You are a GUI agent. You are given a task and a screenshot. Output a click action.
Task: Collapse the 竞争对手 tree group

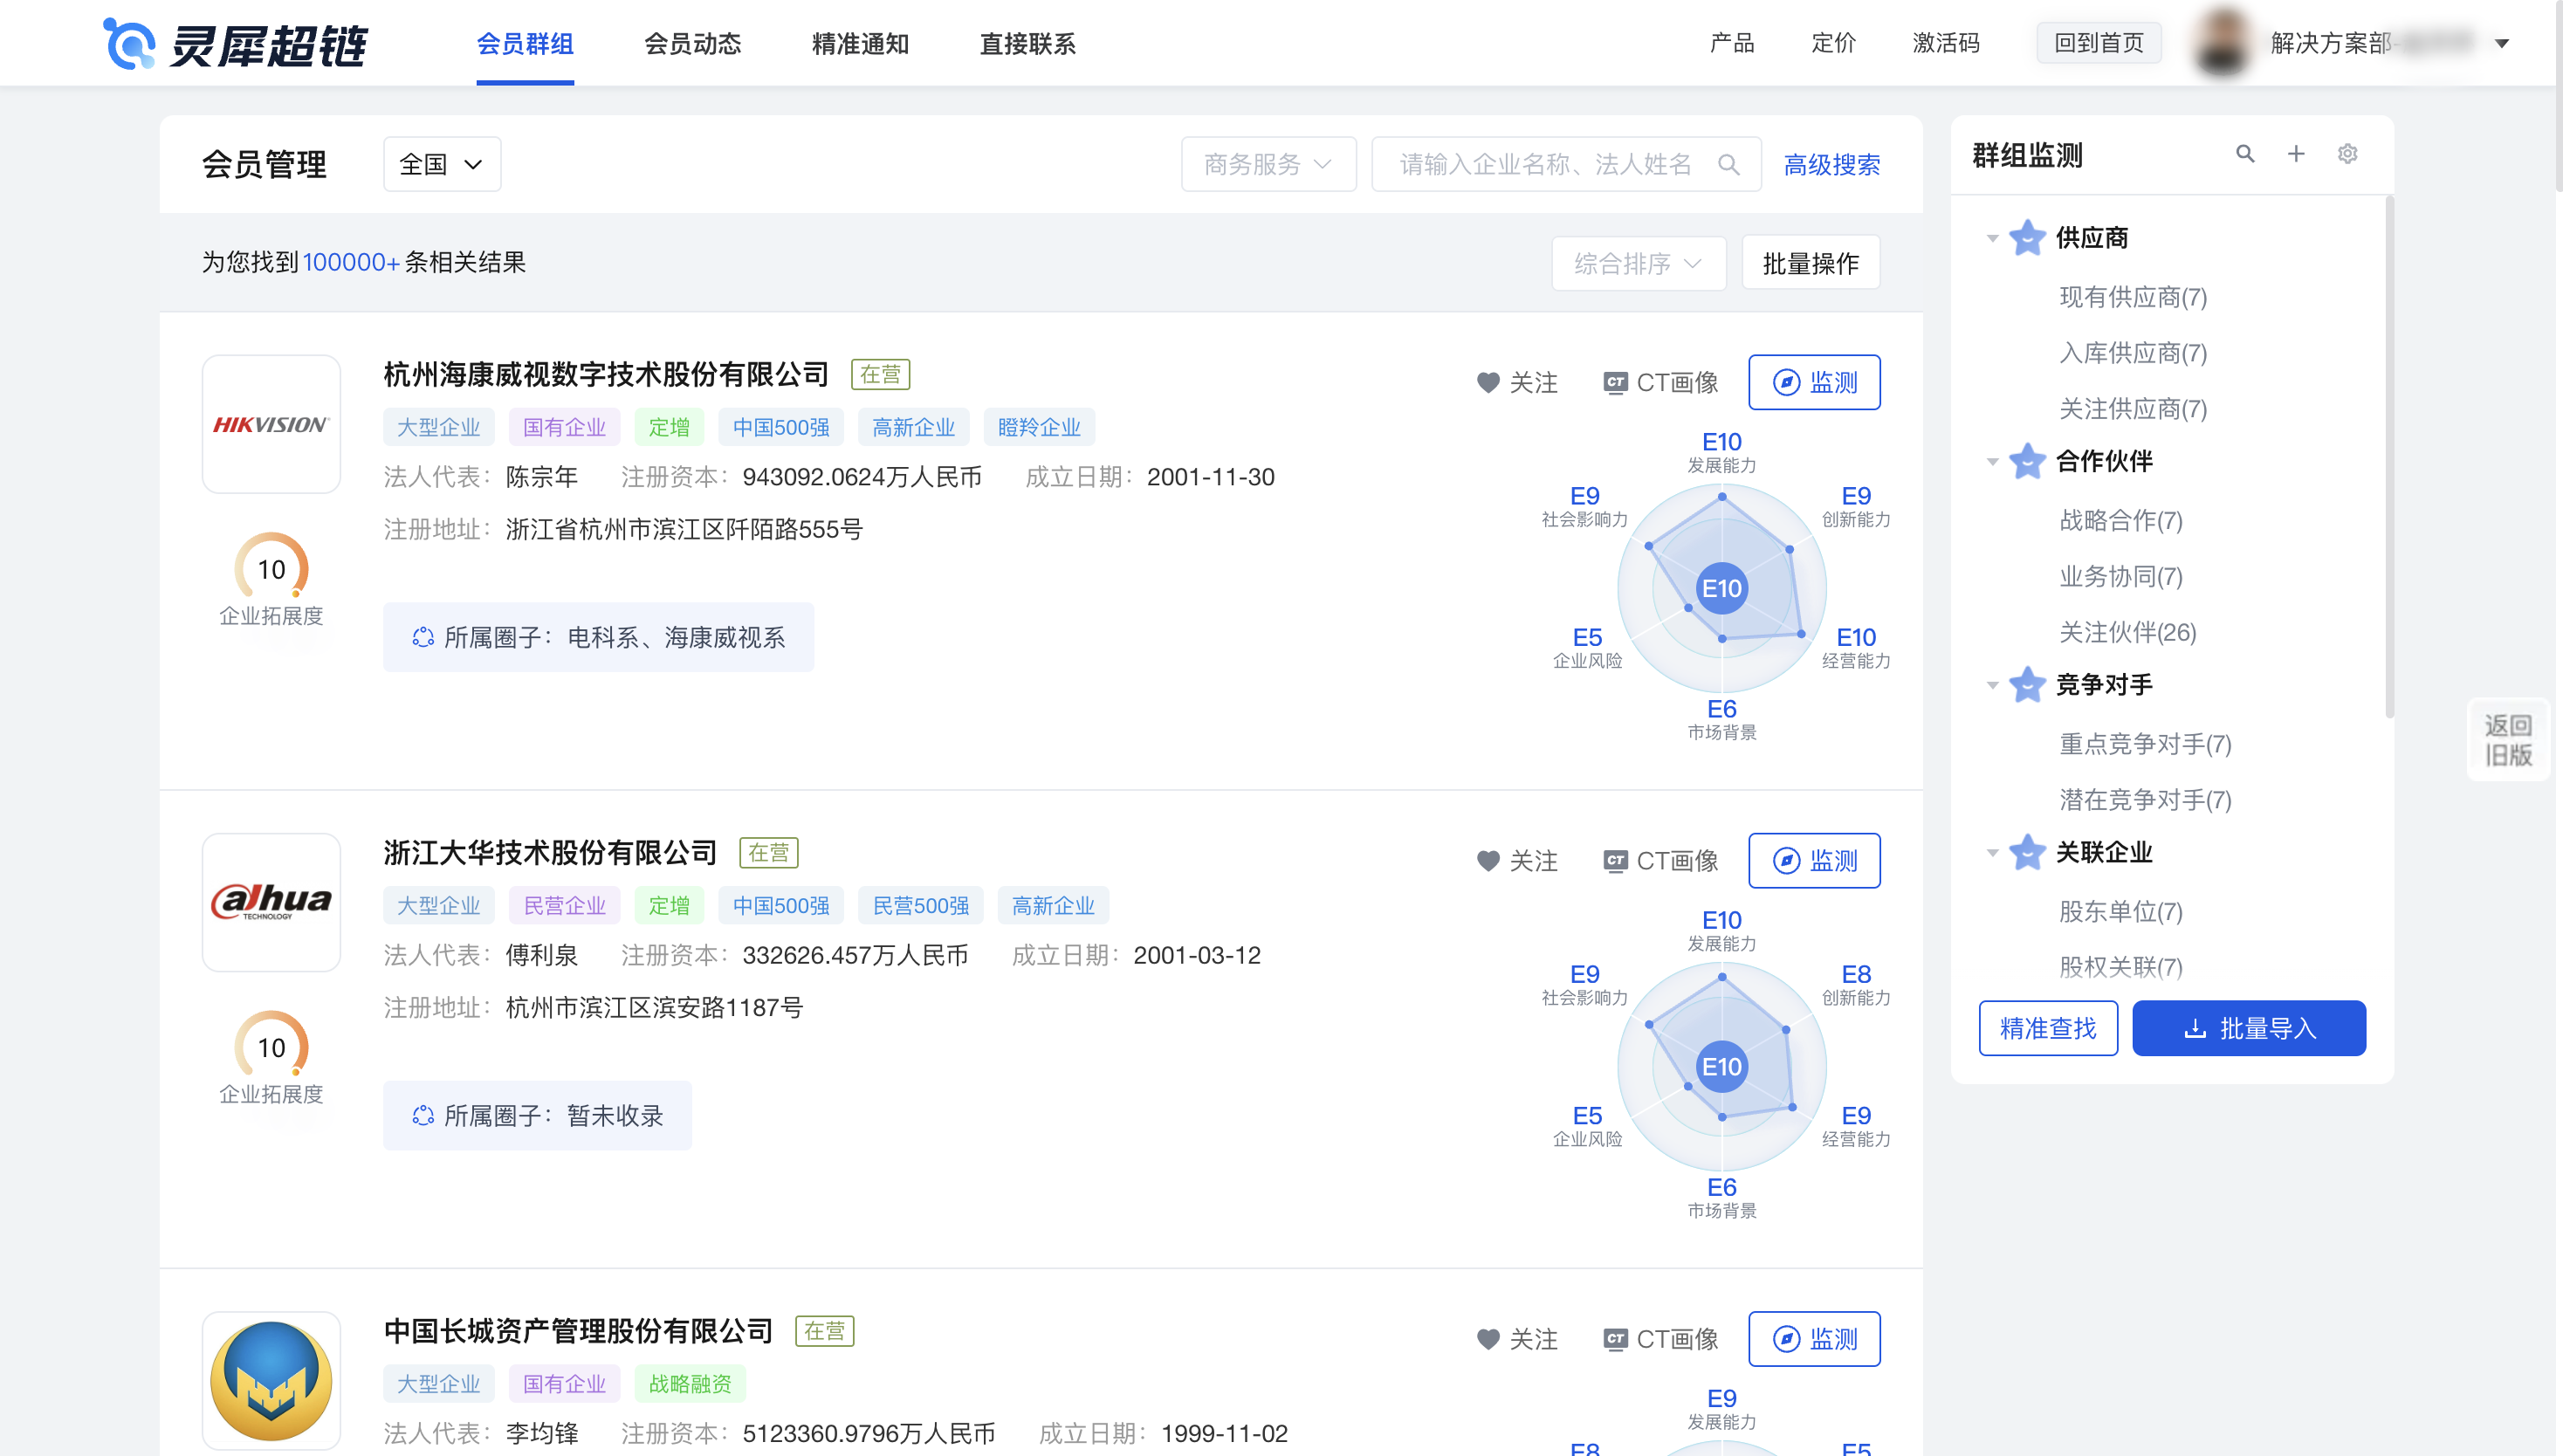pos(1992,686)
